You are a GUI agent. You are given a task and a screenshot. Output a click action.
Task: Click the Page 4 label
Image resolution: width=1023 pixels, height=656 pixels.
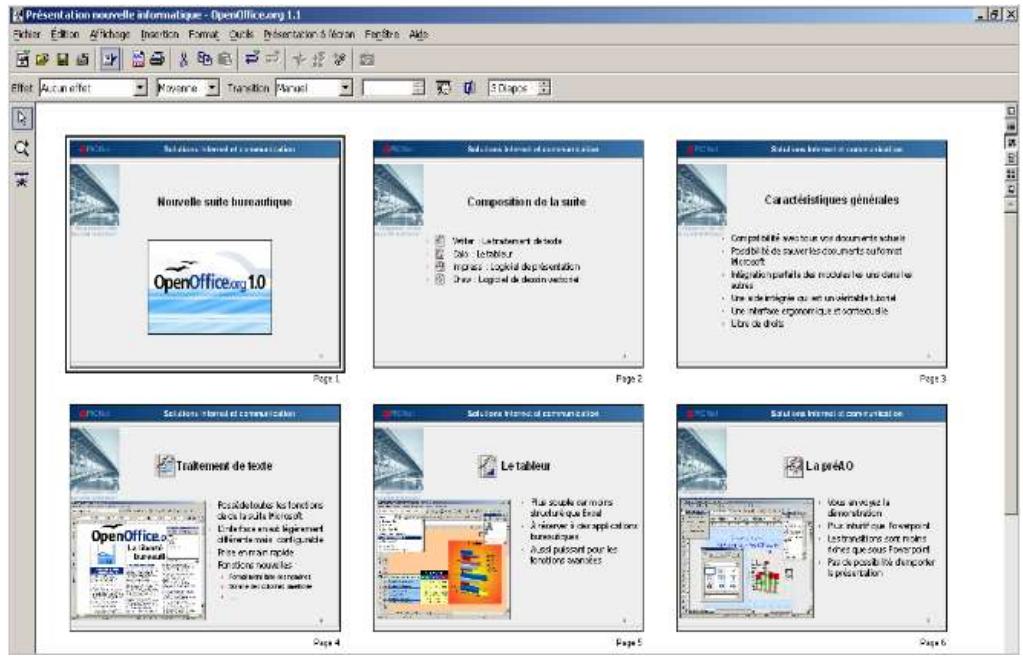tap(326, 643)
